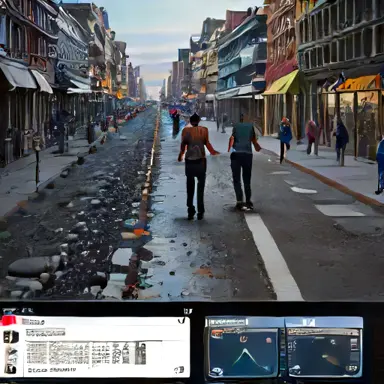The image size is (384, 384).
Task: Open the small picture thumbnail inside the white panel
Action: (x=140, y=354)
